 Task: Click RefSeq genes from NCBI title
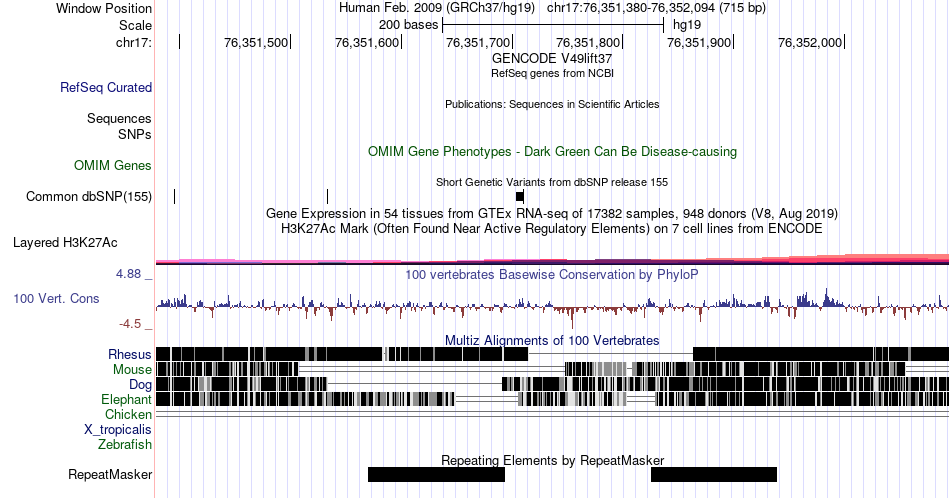(552, 73)
